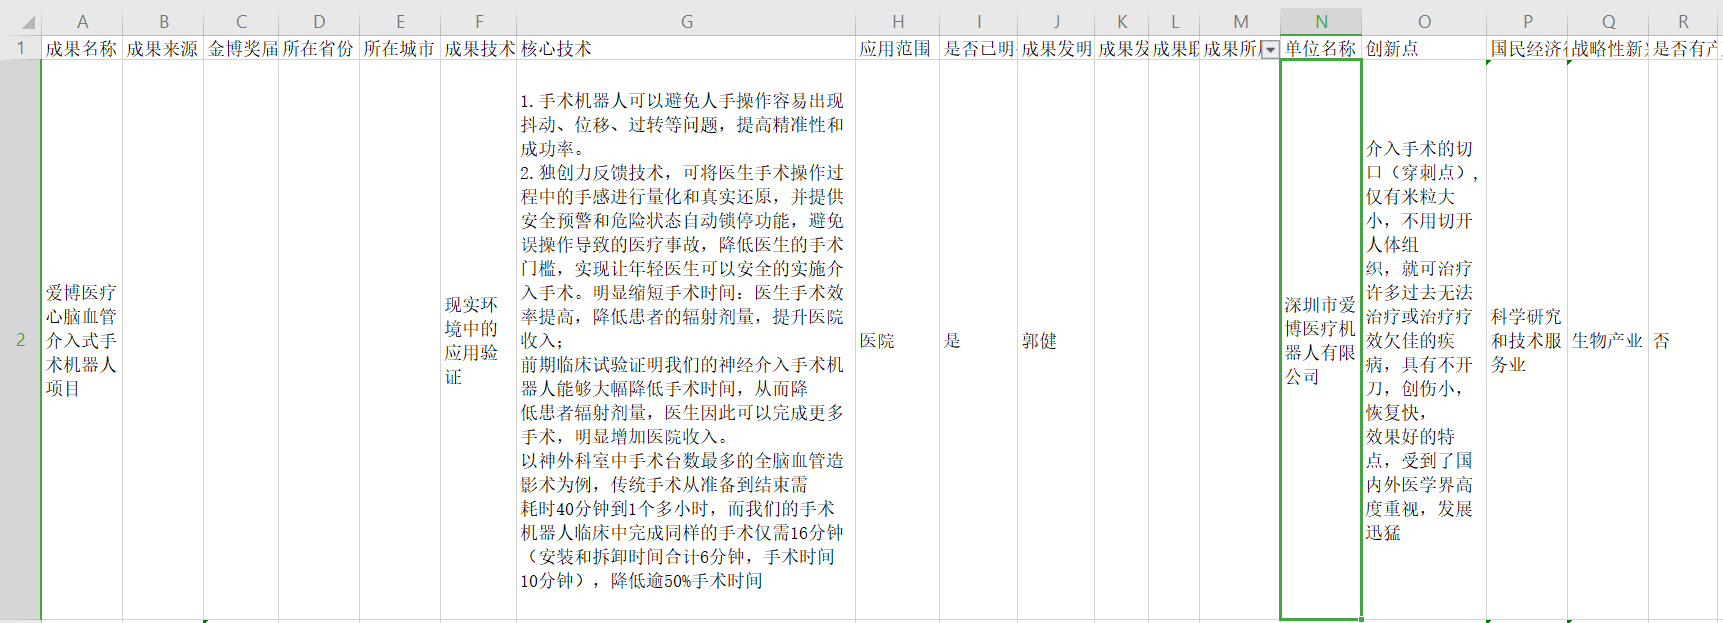Screen dimensions: 1723x623
Task: Click the 生物产业 cell
Action: click(1607, 341)
